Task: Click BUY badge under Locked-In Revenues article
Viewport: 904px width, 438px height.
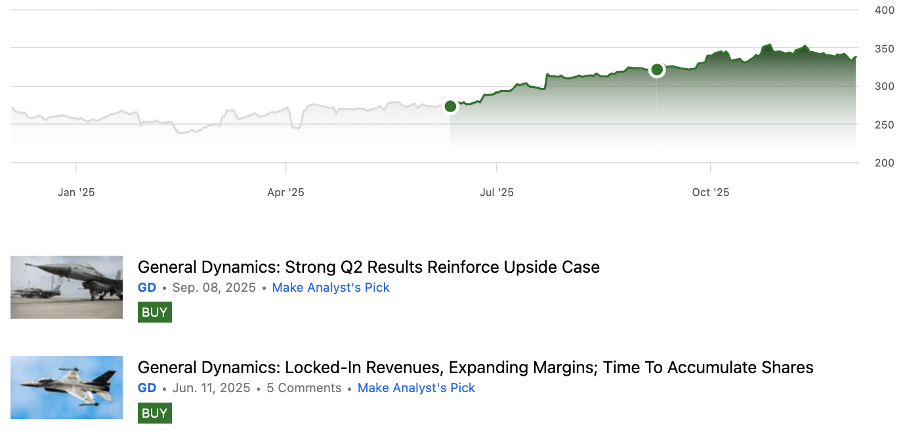Action: click(155, 412)
